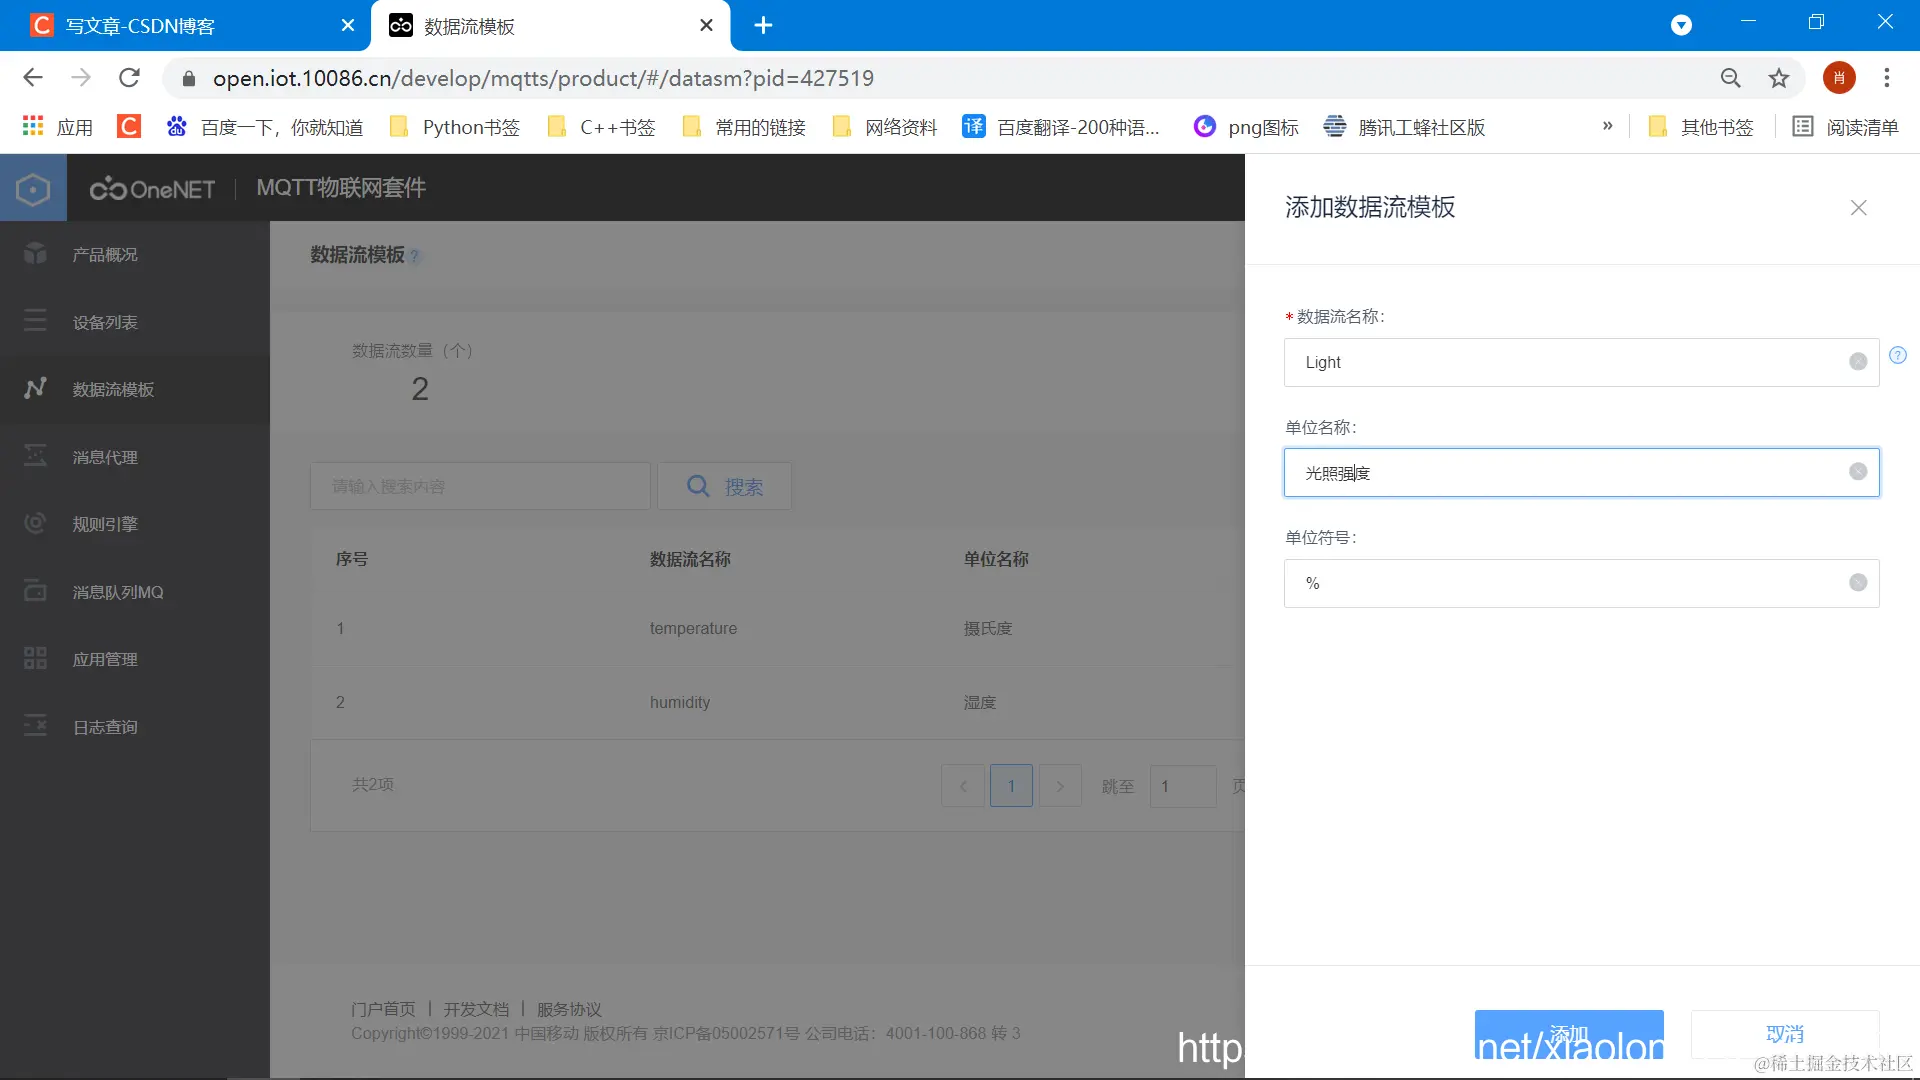The height and width of the screenshot is (1080, 1920).
Task: Click the bookmark star in the address bar
Action: [x=1778, y=78]
